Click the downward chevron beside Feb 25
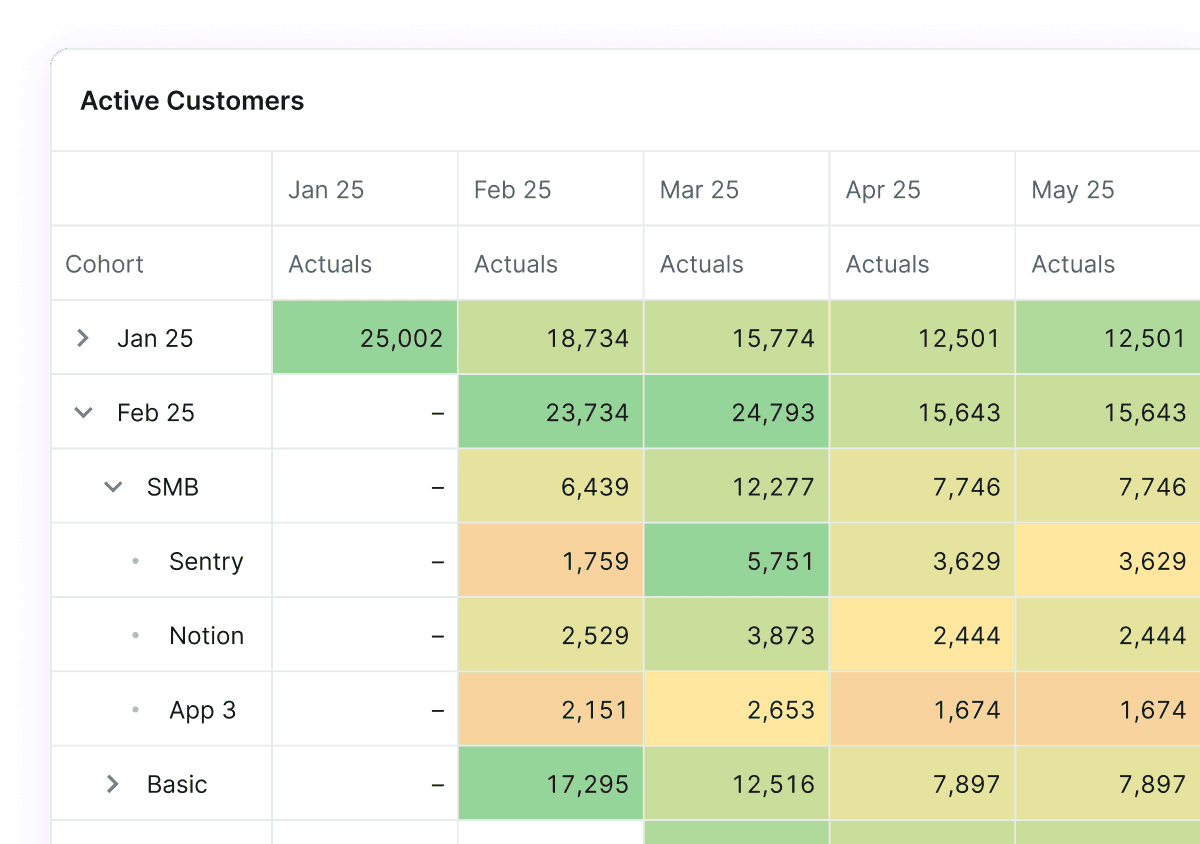The image size is (1200, 844). coord(83,411)
